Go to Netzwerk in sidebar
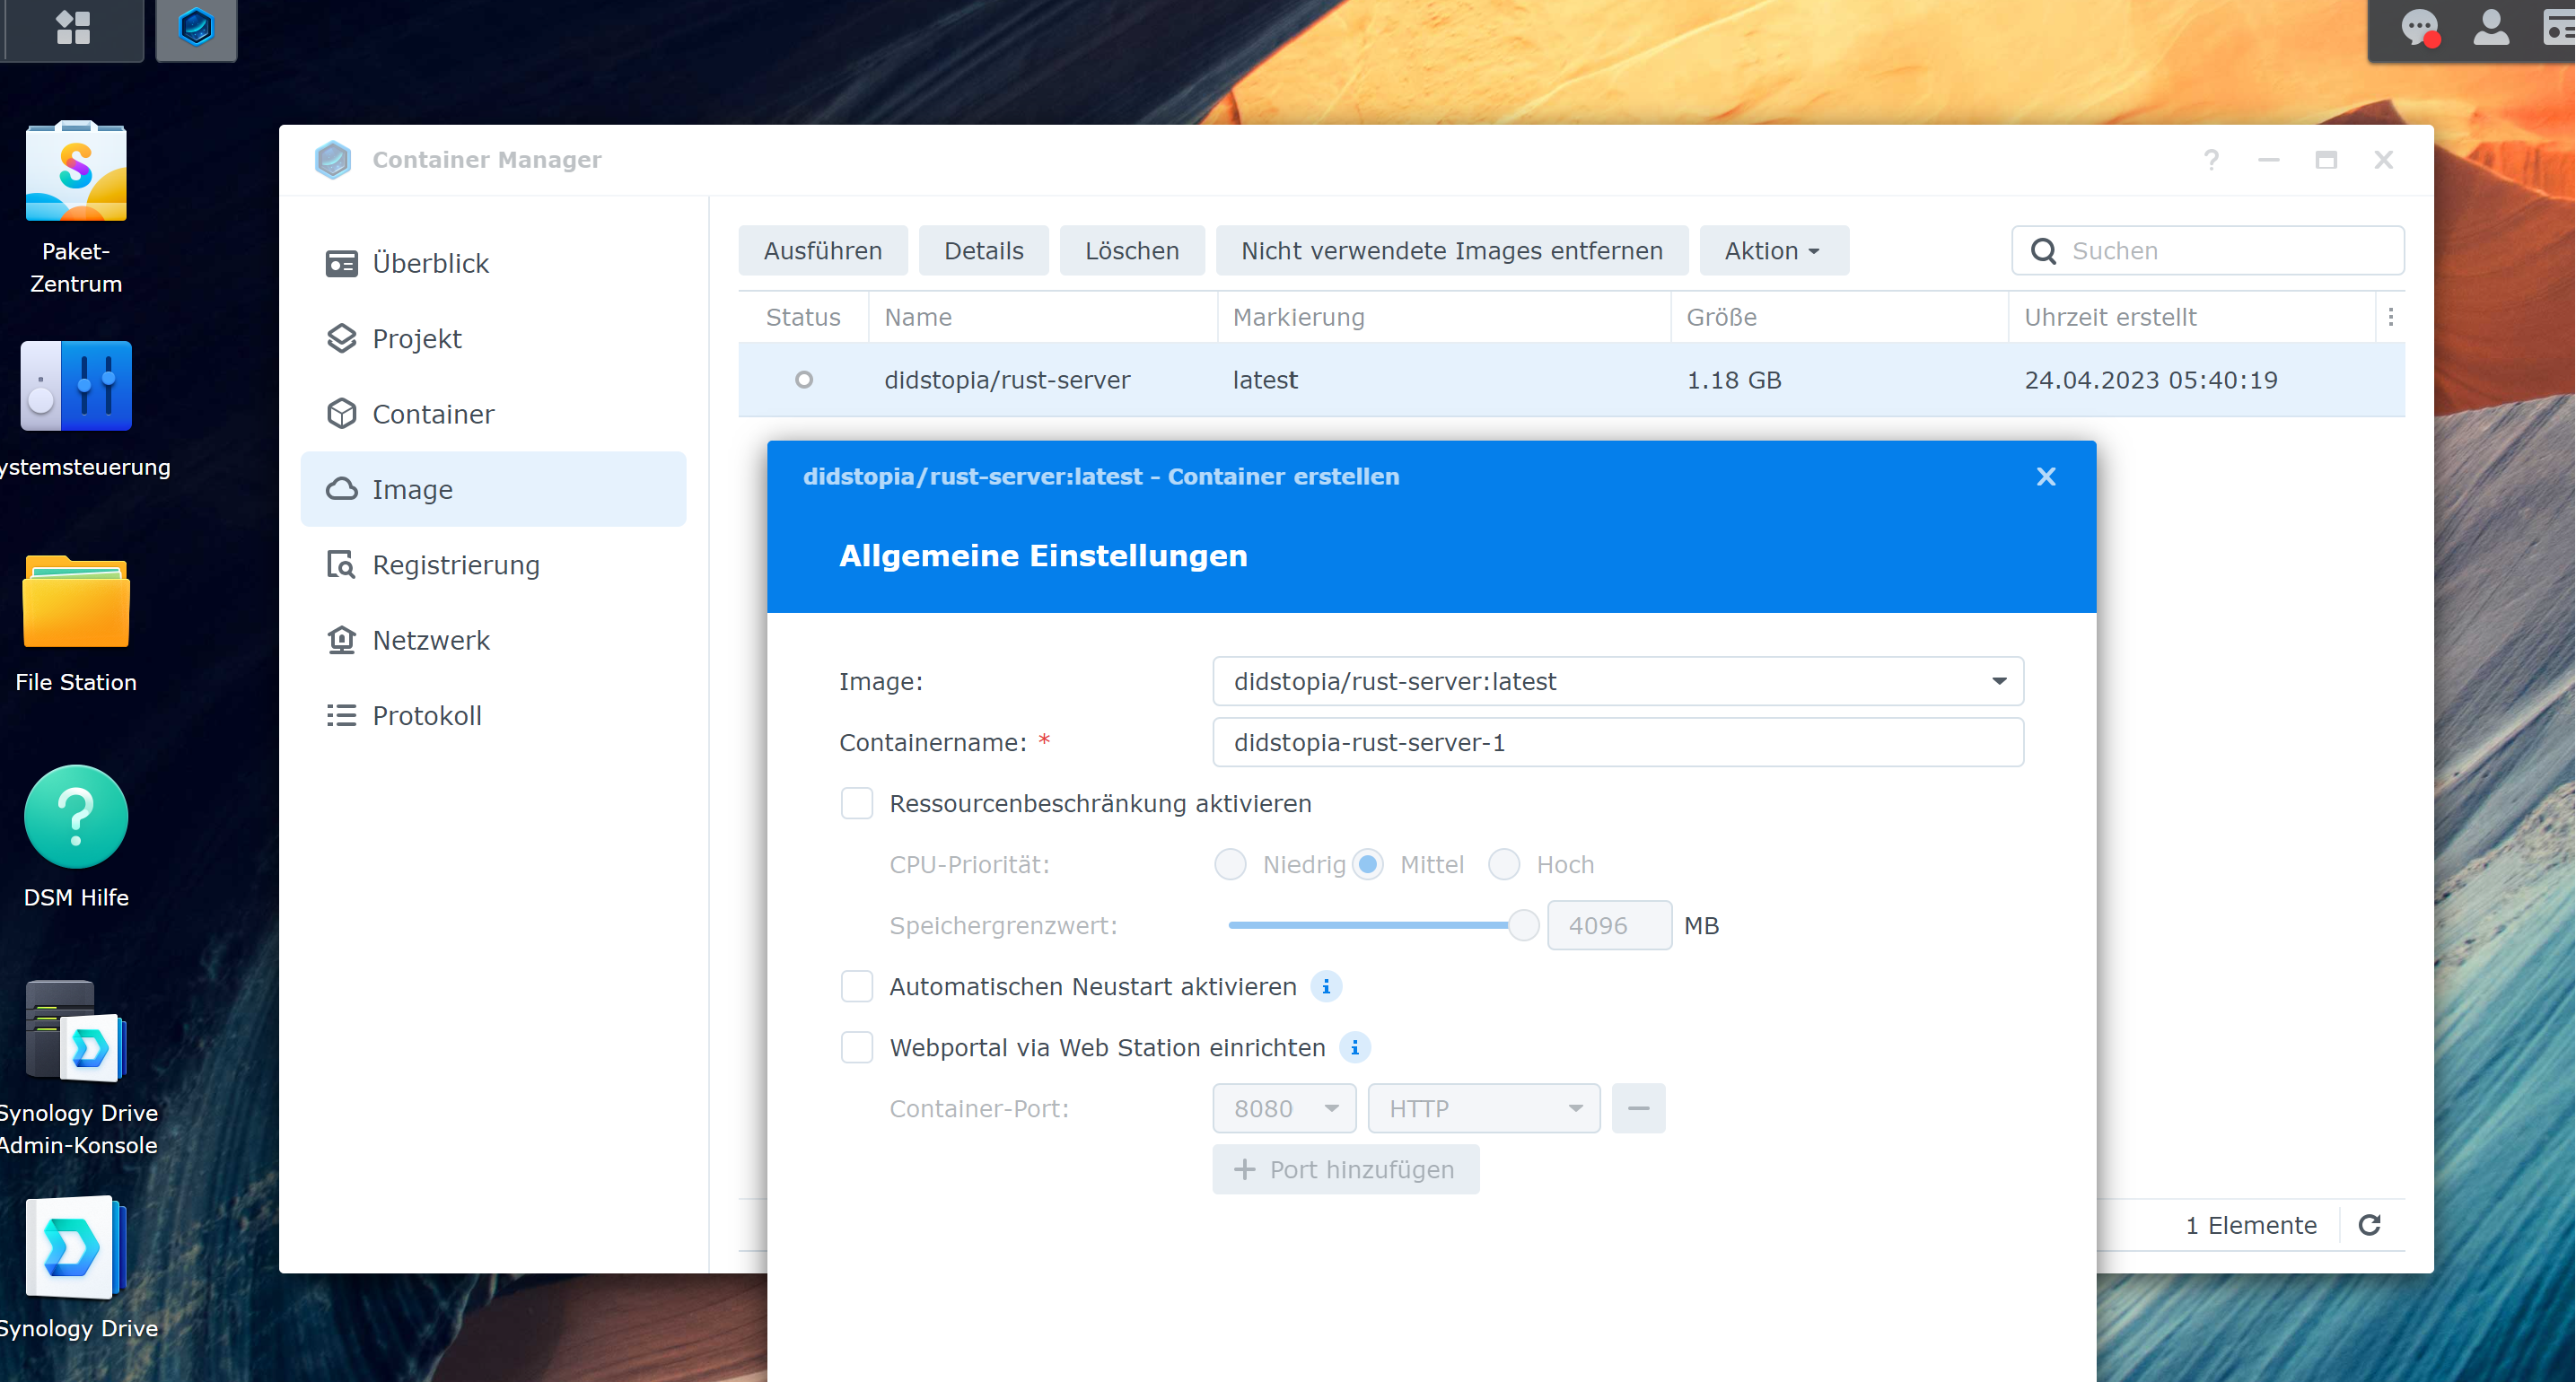 coord(493,640)
